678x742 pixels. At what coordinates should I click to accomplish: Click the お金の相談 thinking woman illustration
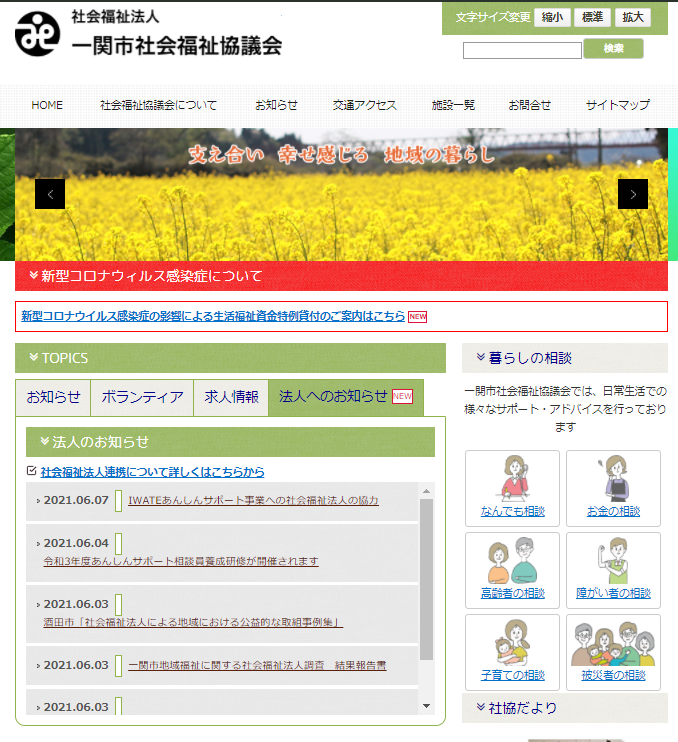pos(615,478)
